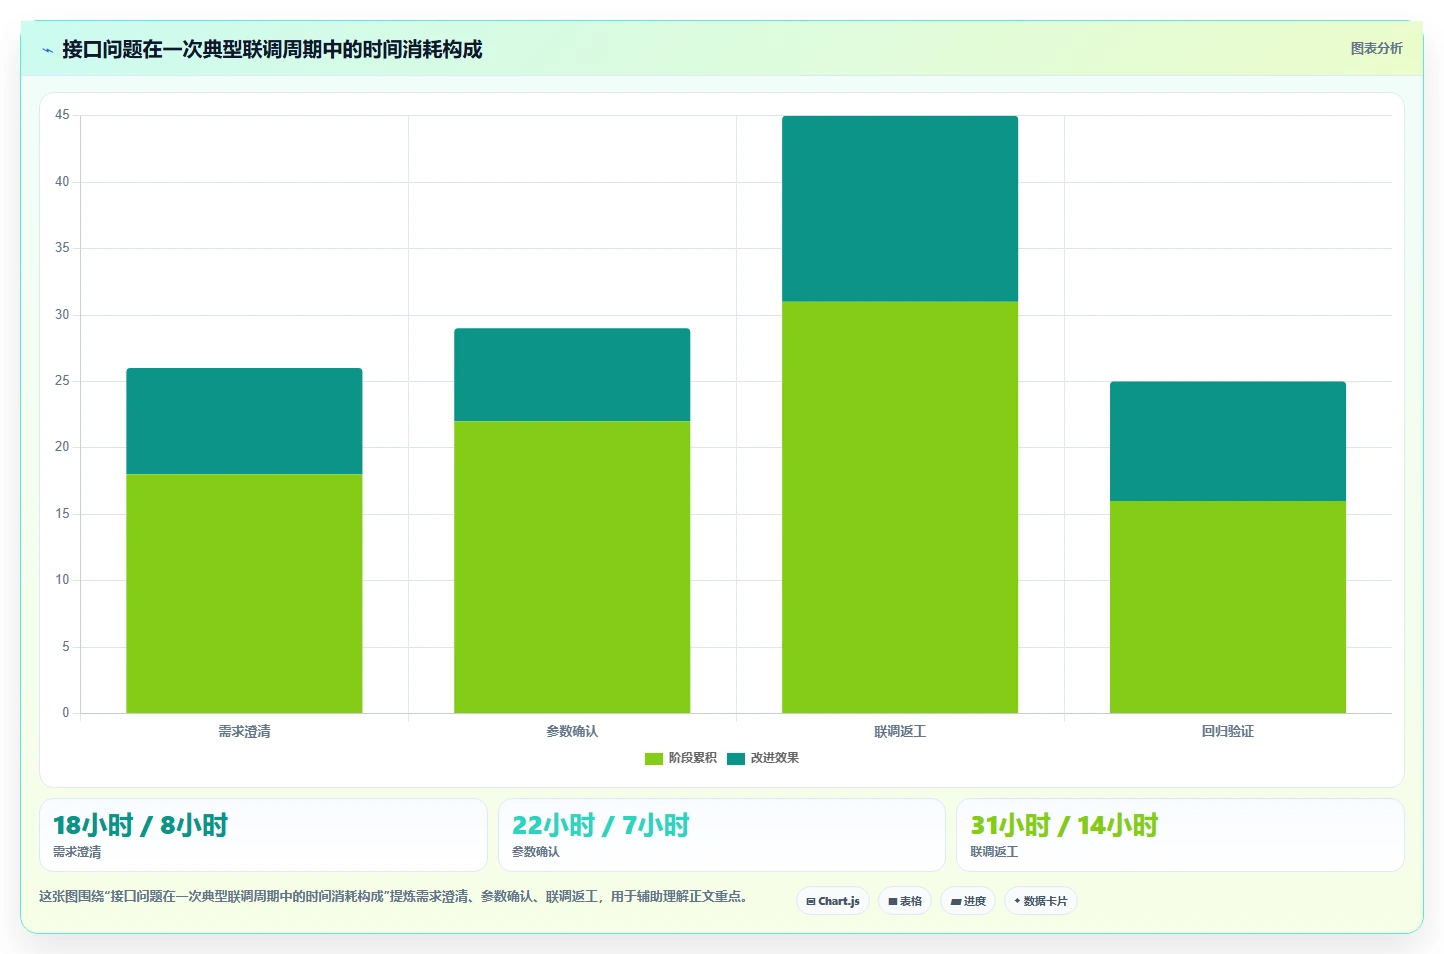Click the 需求澄清 caption under 18小时 card
1444x954 pixels.
click(77, 852)
